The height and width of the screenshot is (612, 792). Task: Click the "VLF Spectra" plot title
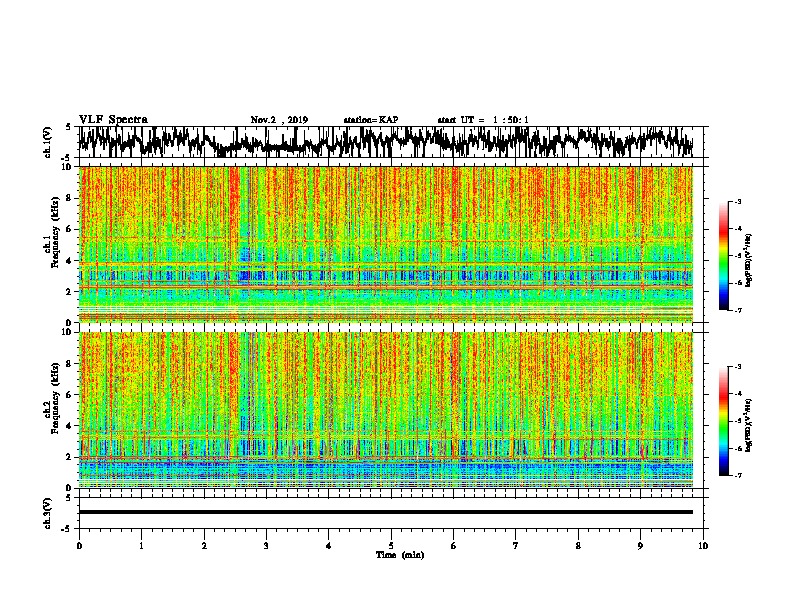click(x=113, y=120)
